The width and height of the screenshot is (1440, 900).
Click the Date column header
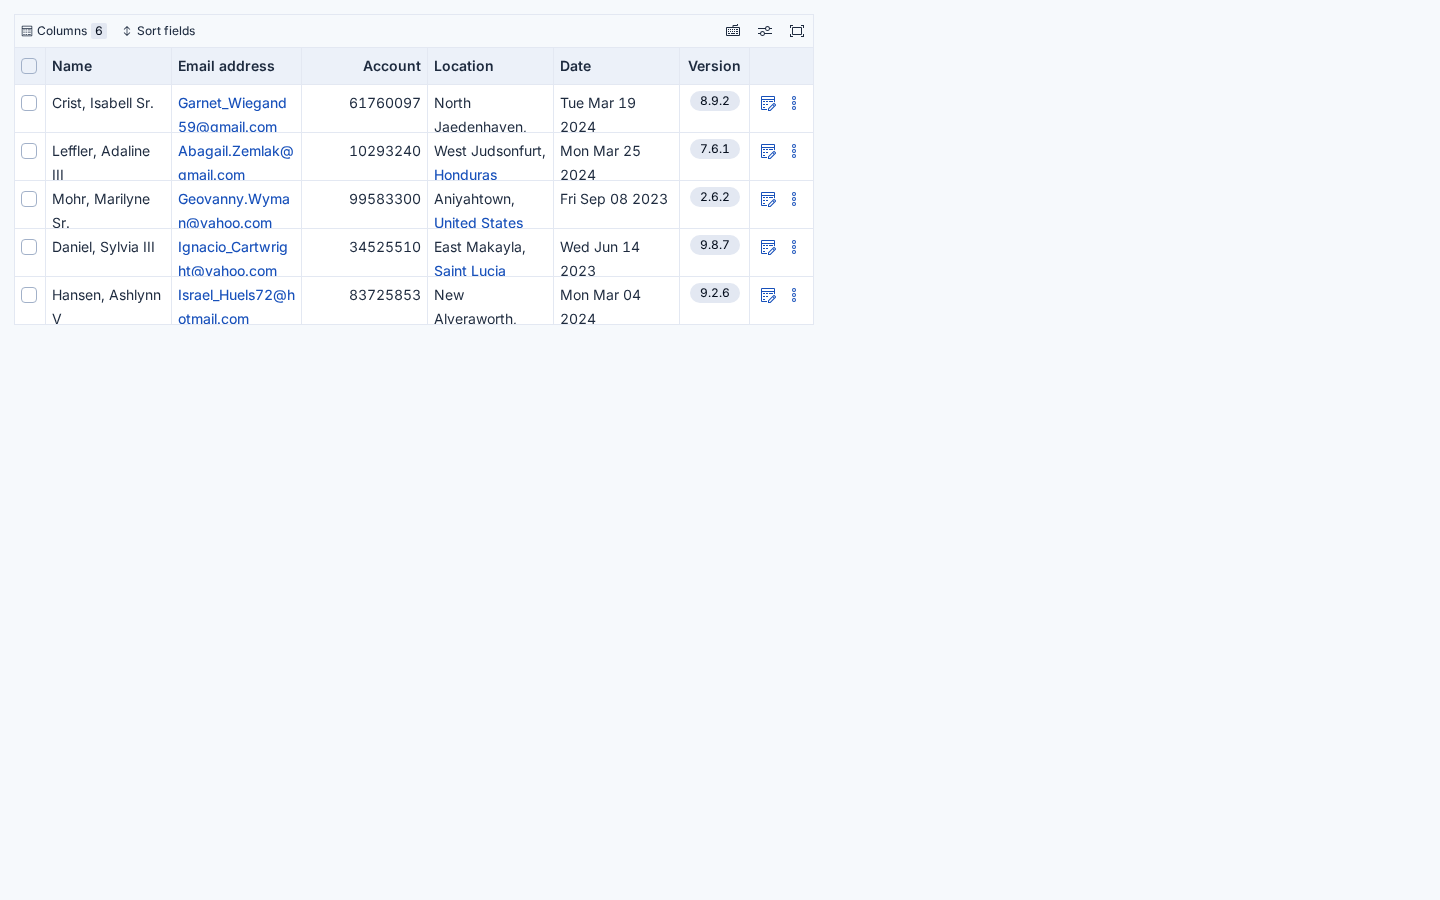[616, 66]
